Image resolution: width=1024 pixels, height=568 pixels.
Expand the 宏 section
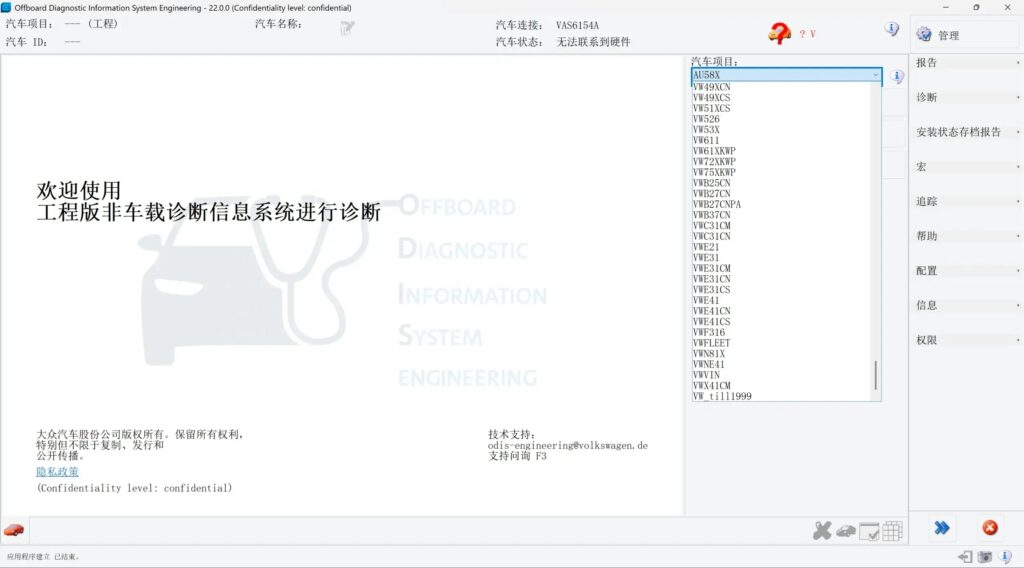pos(967,166)
